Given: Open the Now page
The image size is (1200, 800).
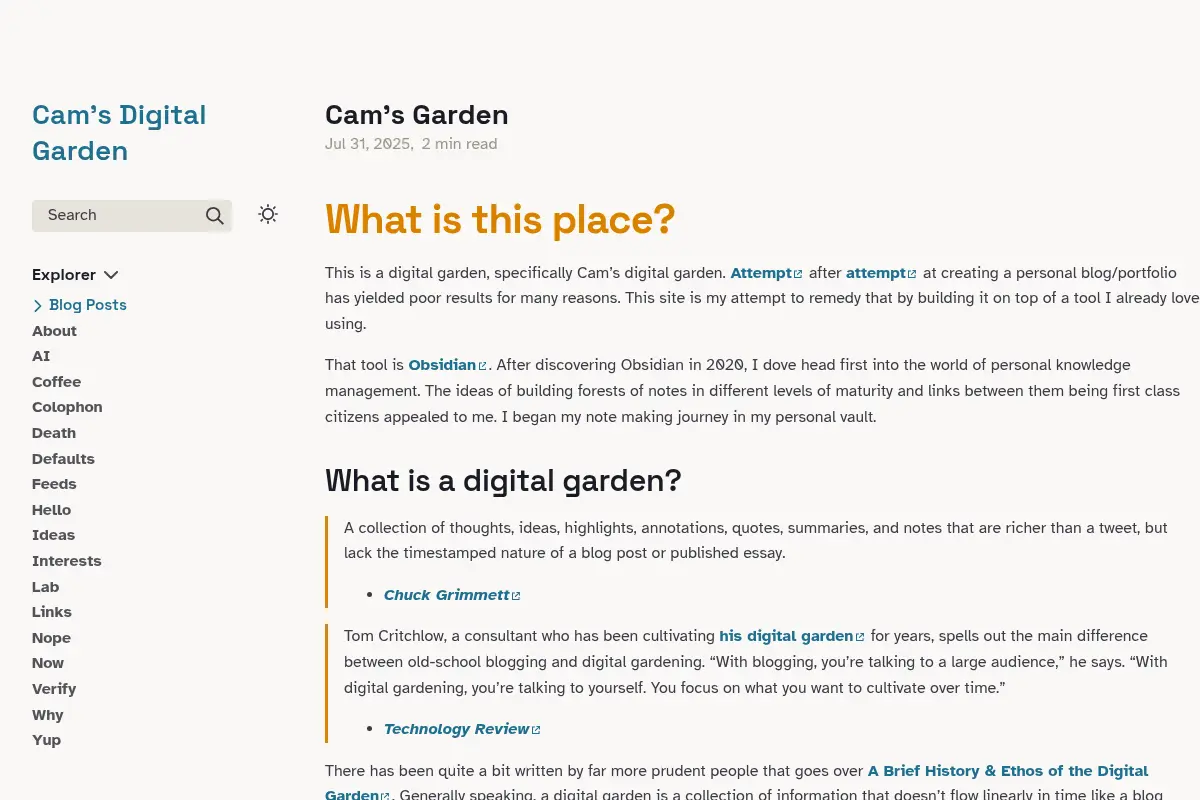Looking at the screenshot, I should tap(48, 663).
